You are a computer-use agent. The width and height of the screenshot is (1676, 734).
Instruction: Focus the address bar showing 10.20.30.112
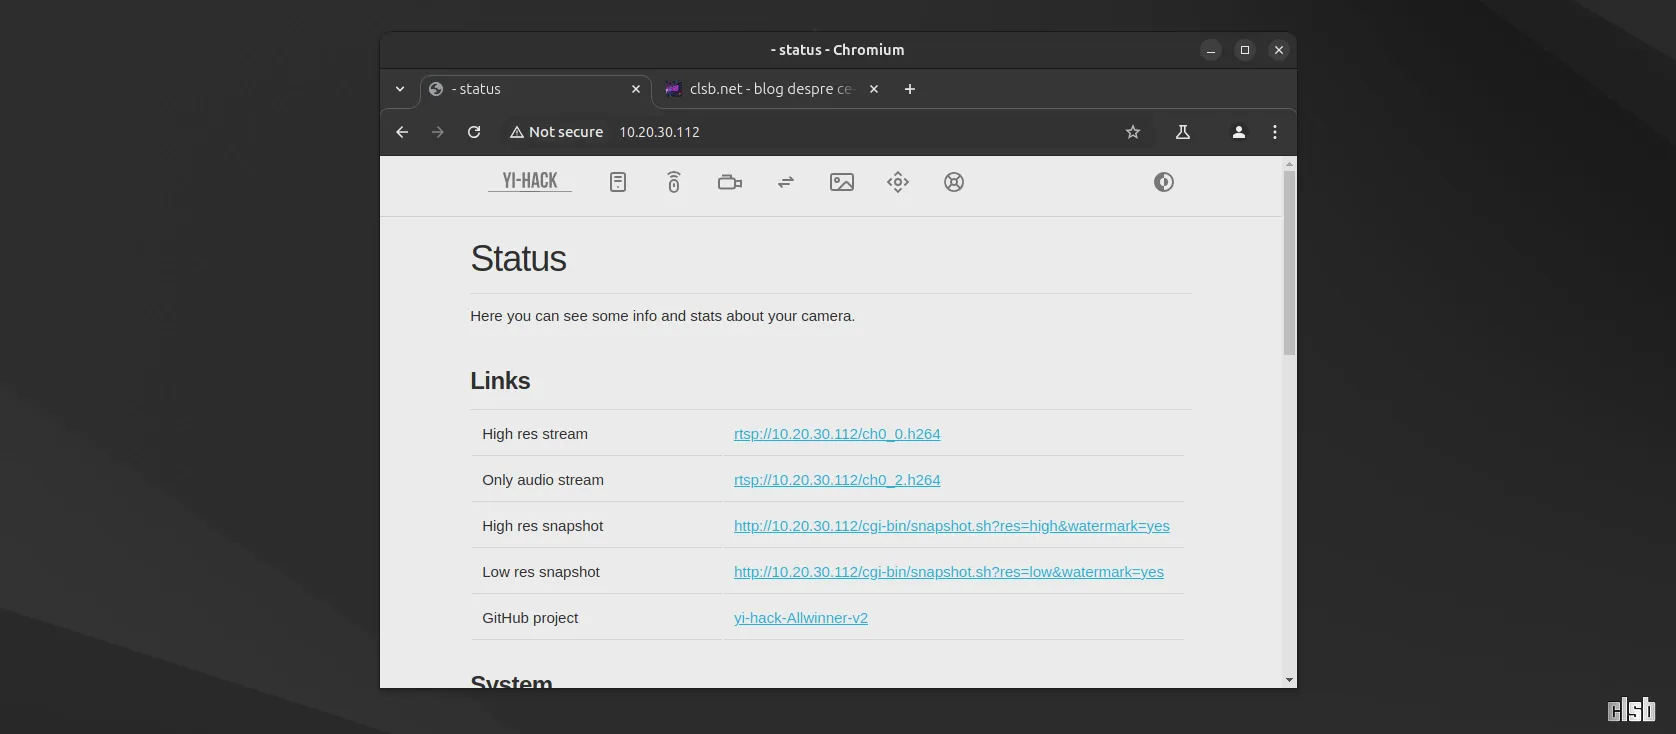pyautogui.click(x=659, y=132)
